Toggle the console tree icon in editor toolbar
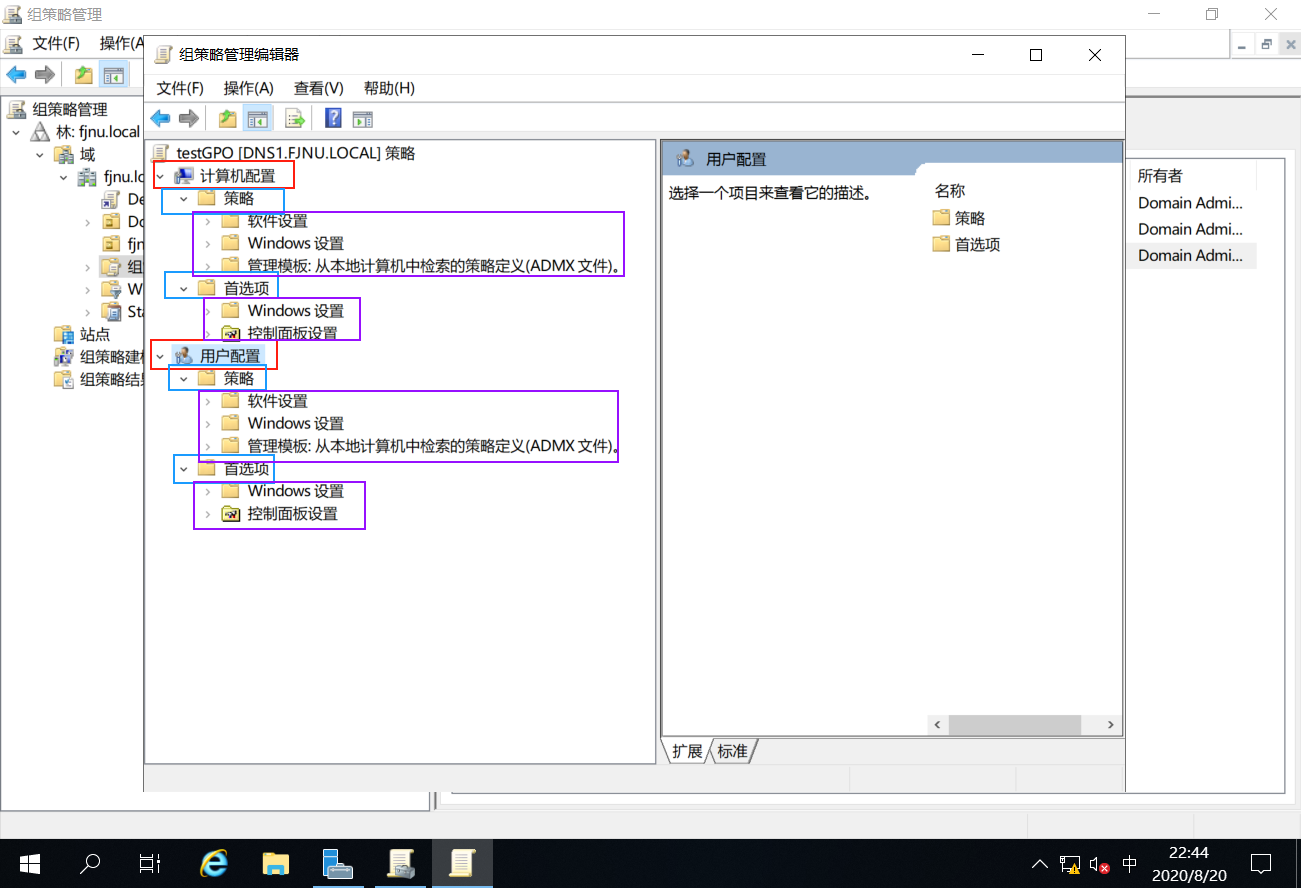1301x888 pixels. pos(258,119)
